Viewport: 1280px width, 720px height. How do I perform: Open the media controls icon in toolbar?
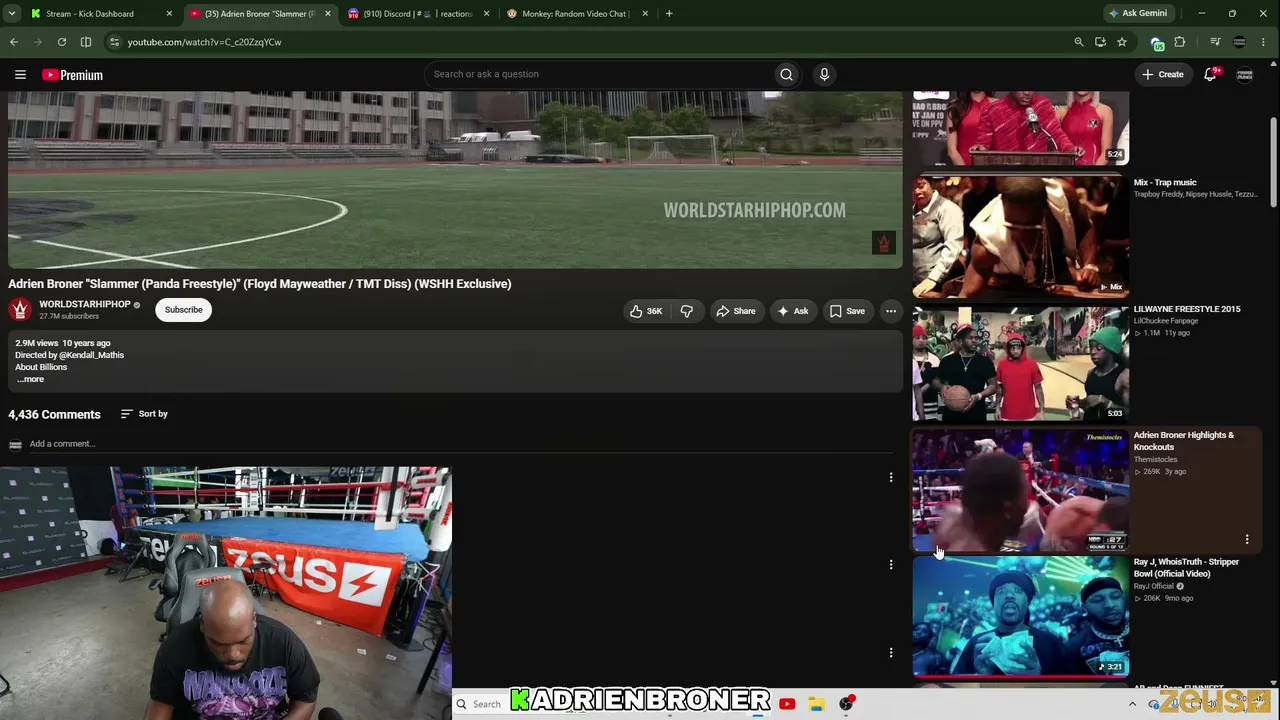[1215, 42]
